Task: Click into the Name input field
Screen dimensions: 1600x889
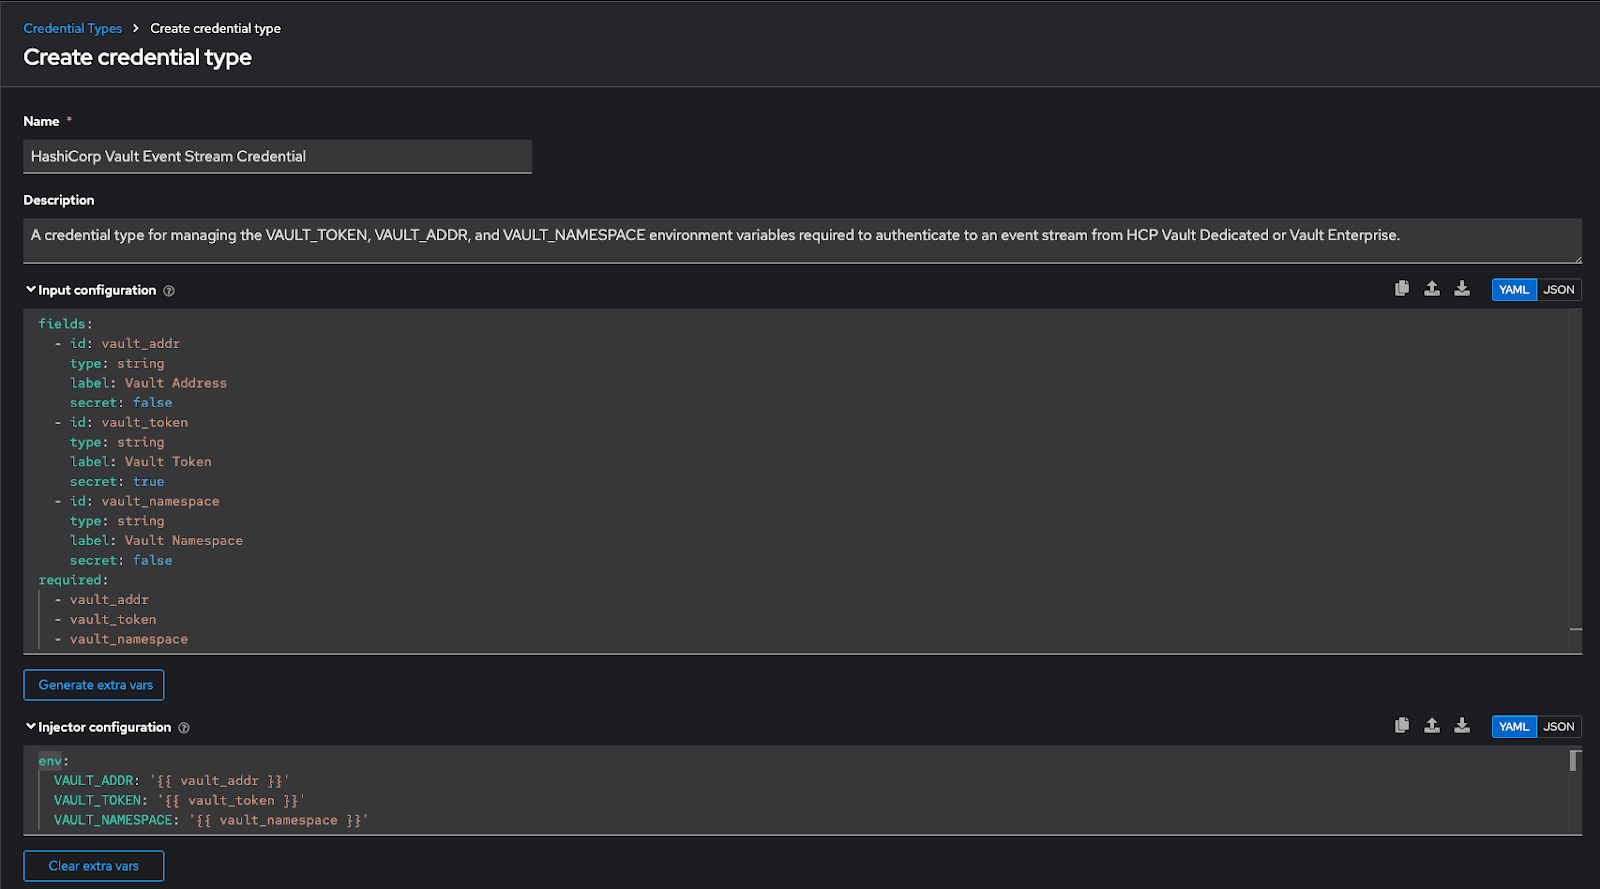Action: click(x=277, y=156)
